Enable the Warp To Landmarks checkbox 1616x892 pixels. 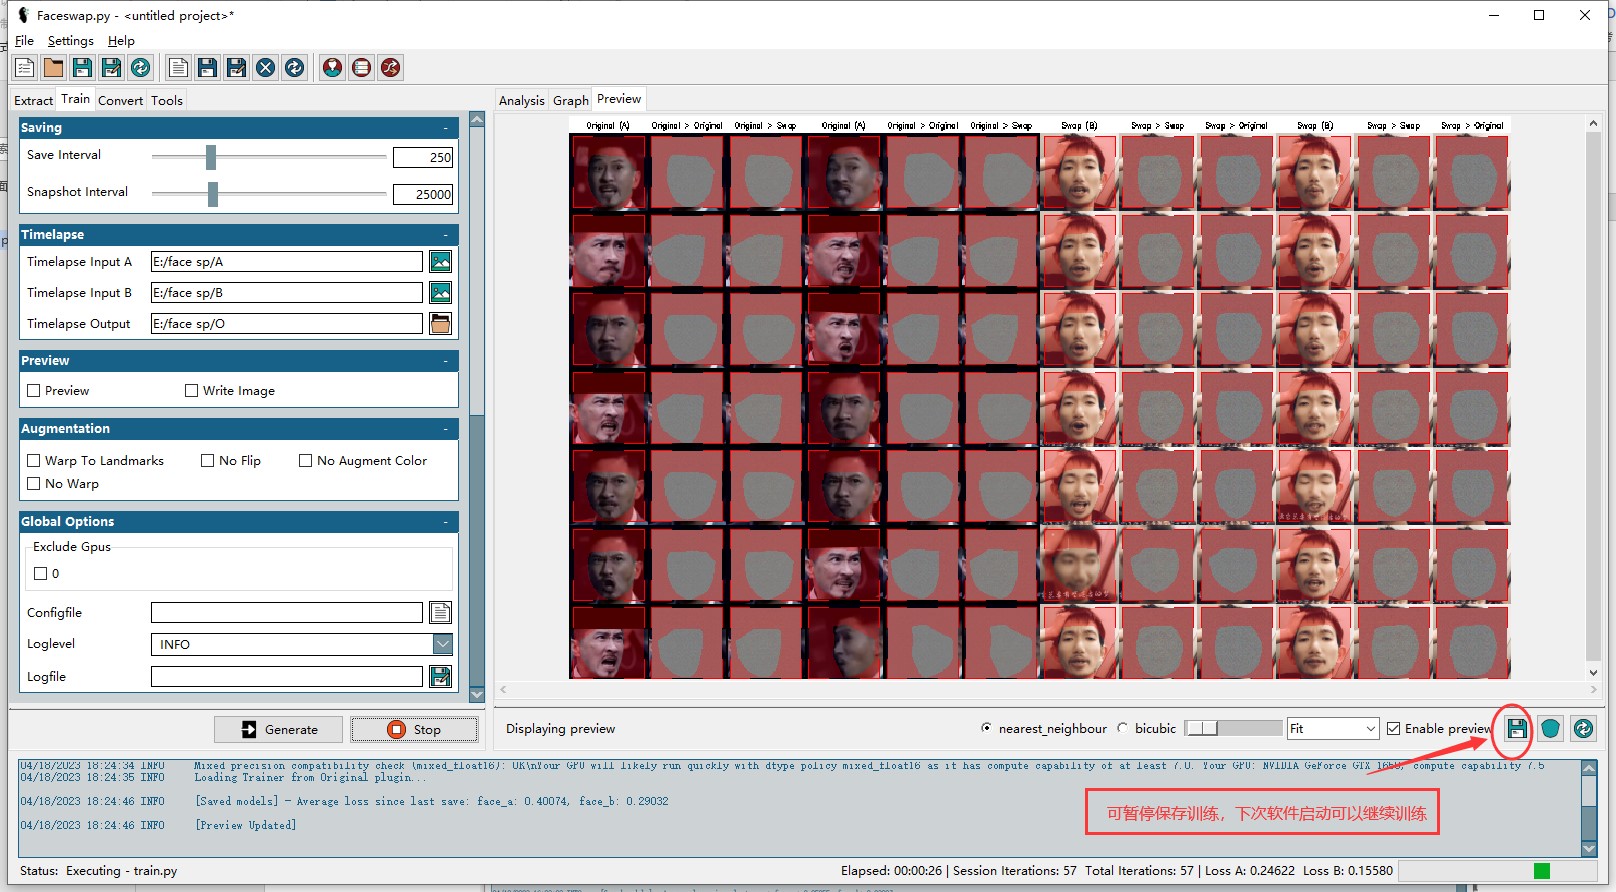pos(34,461)
